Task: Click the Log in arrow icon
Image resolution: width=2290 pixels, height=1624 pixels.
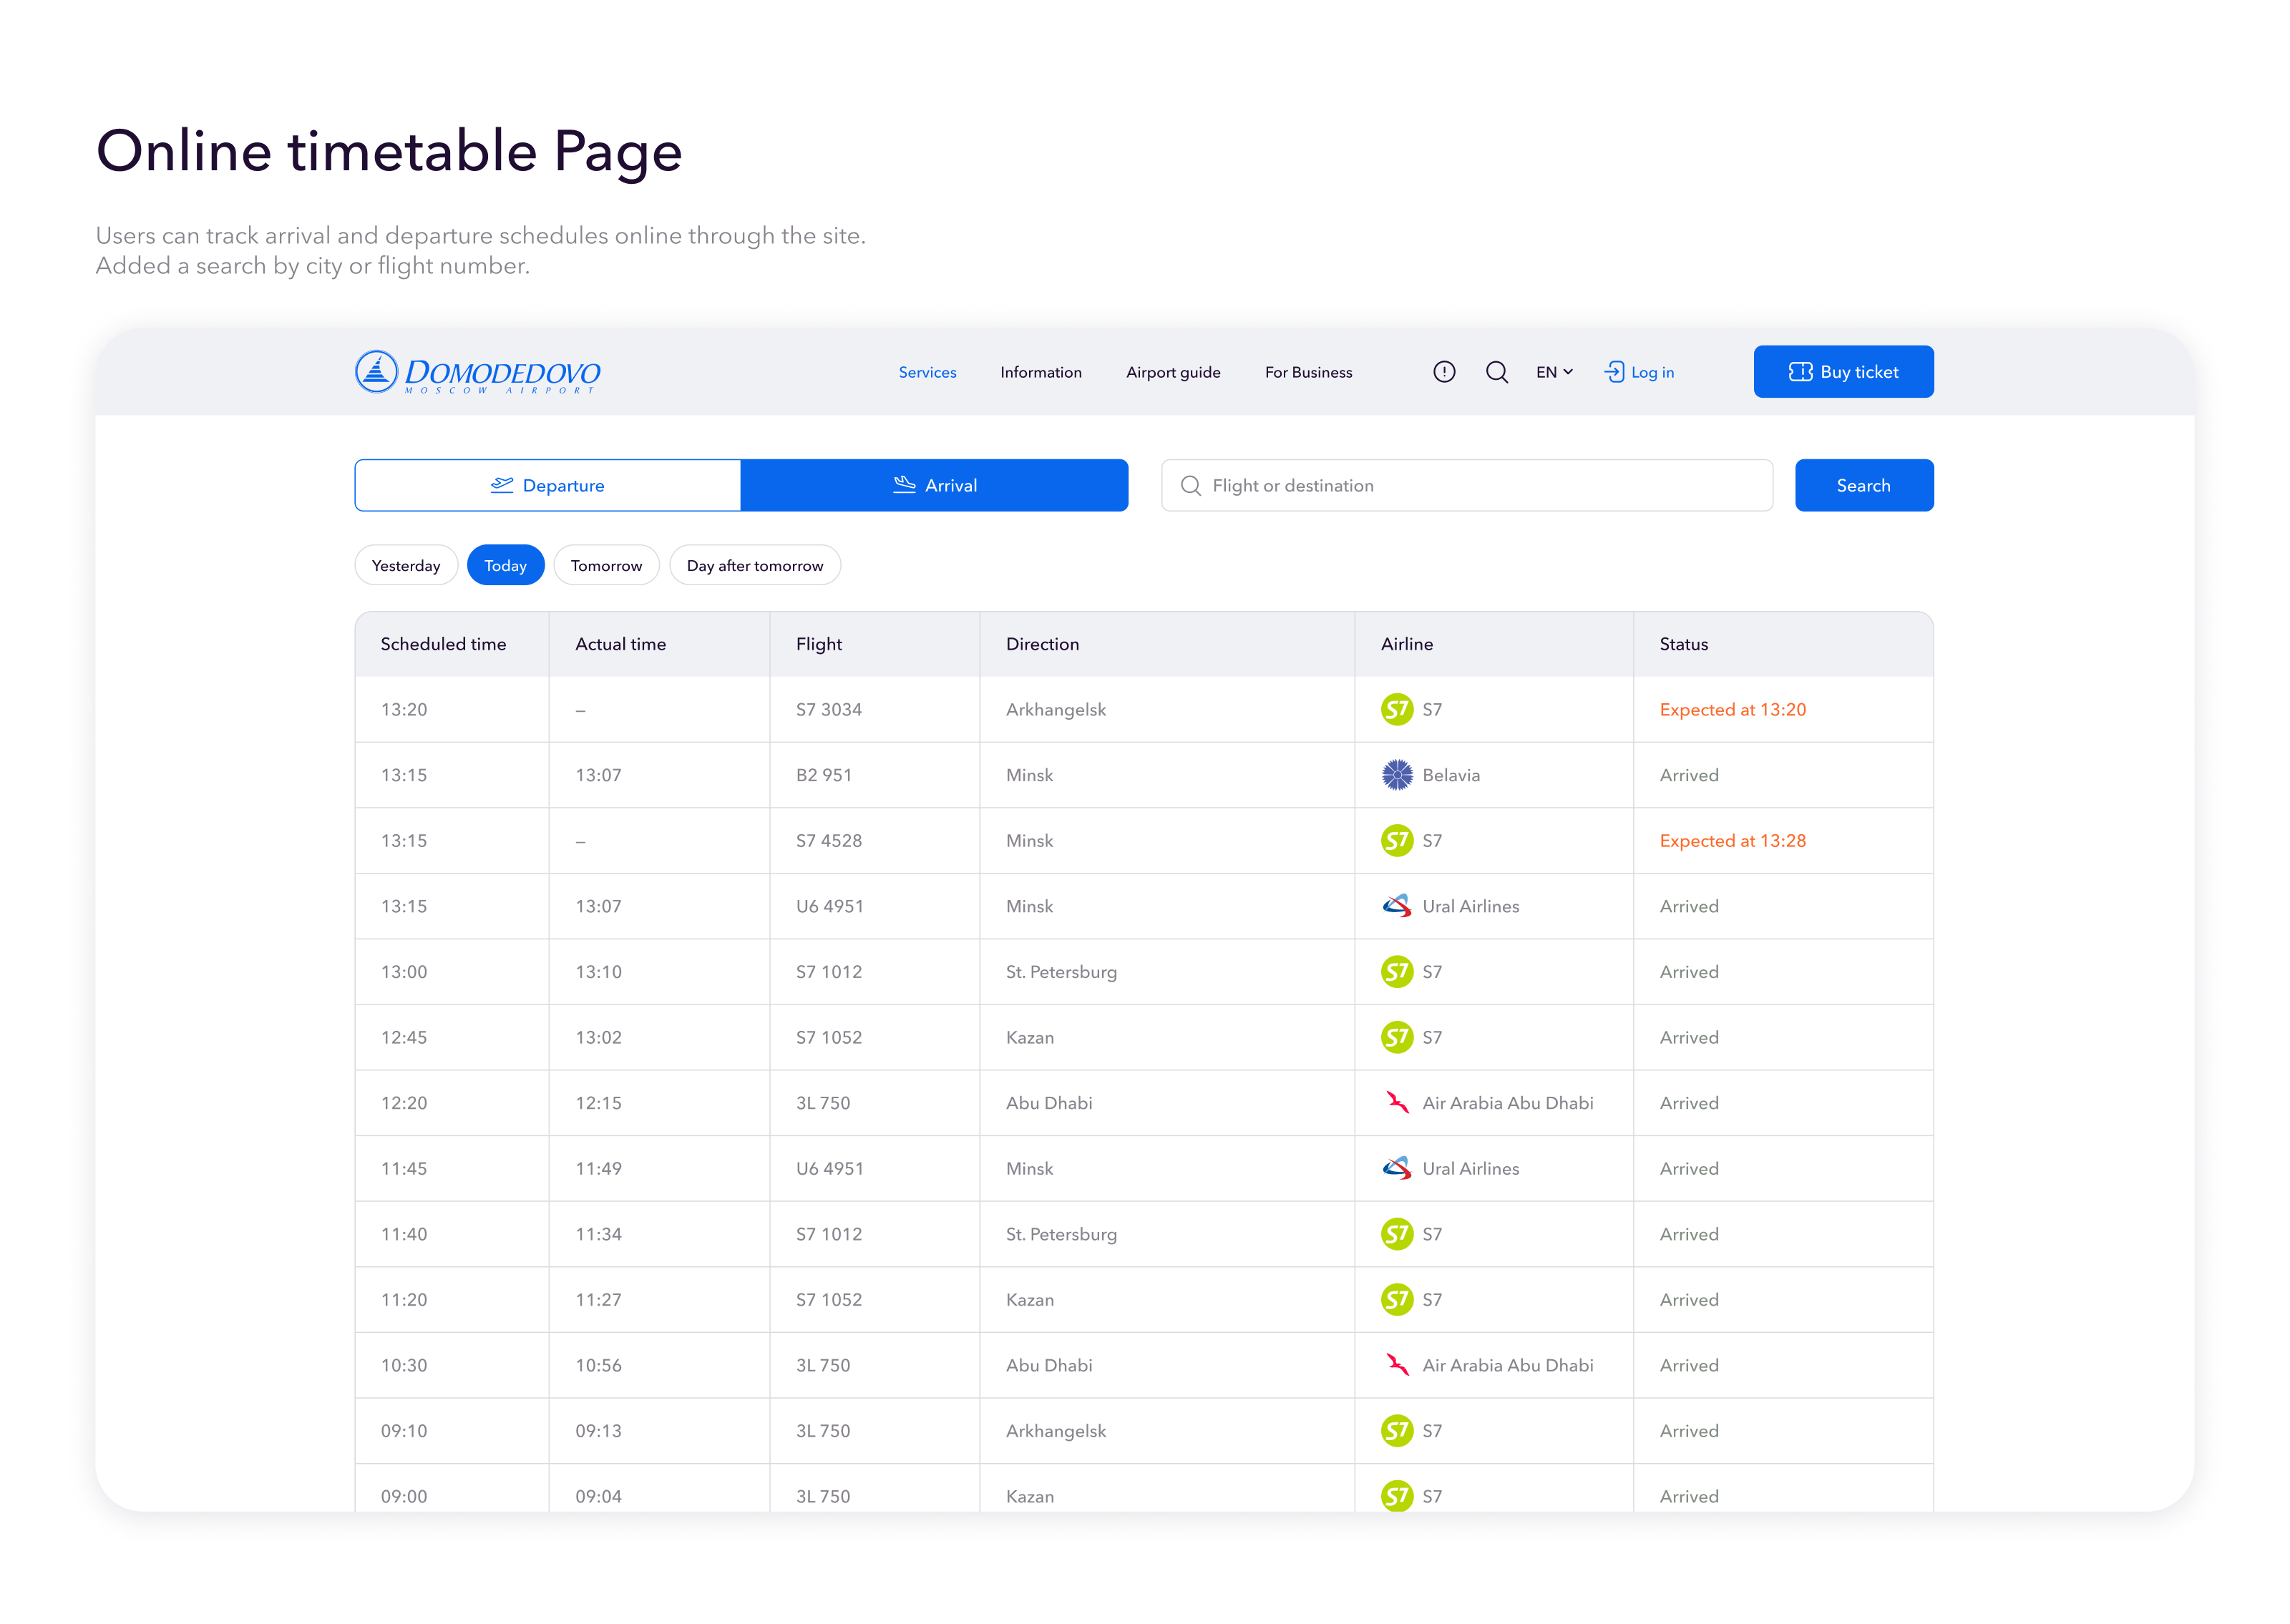Action: [1613, 372]
